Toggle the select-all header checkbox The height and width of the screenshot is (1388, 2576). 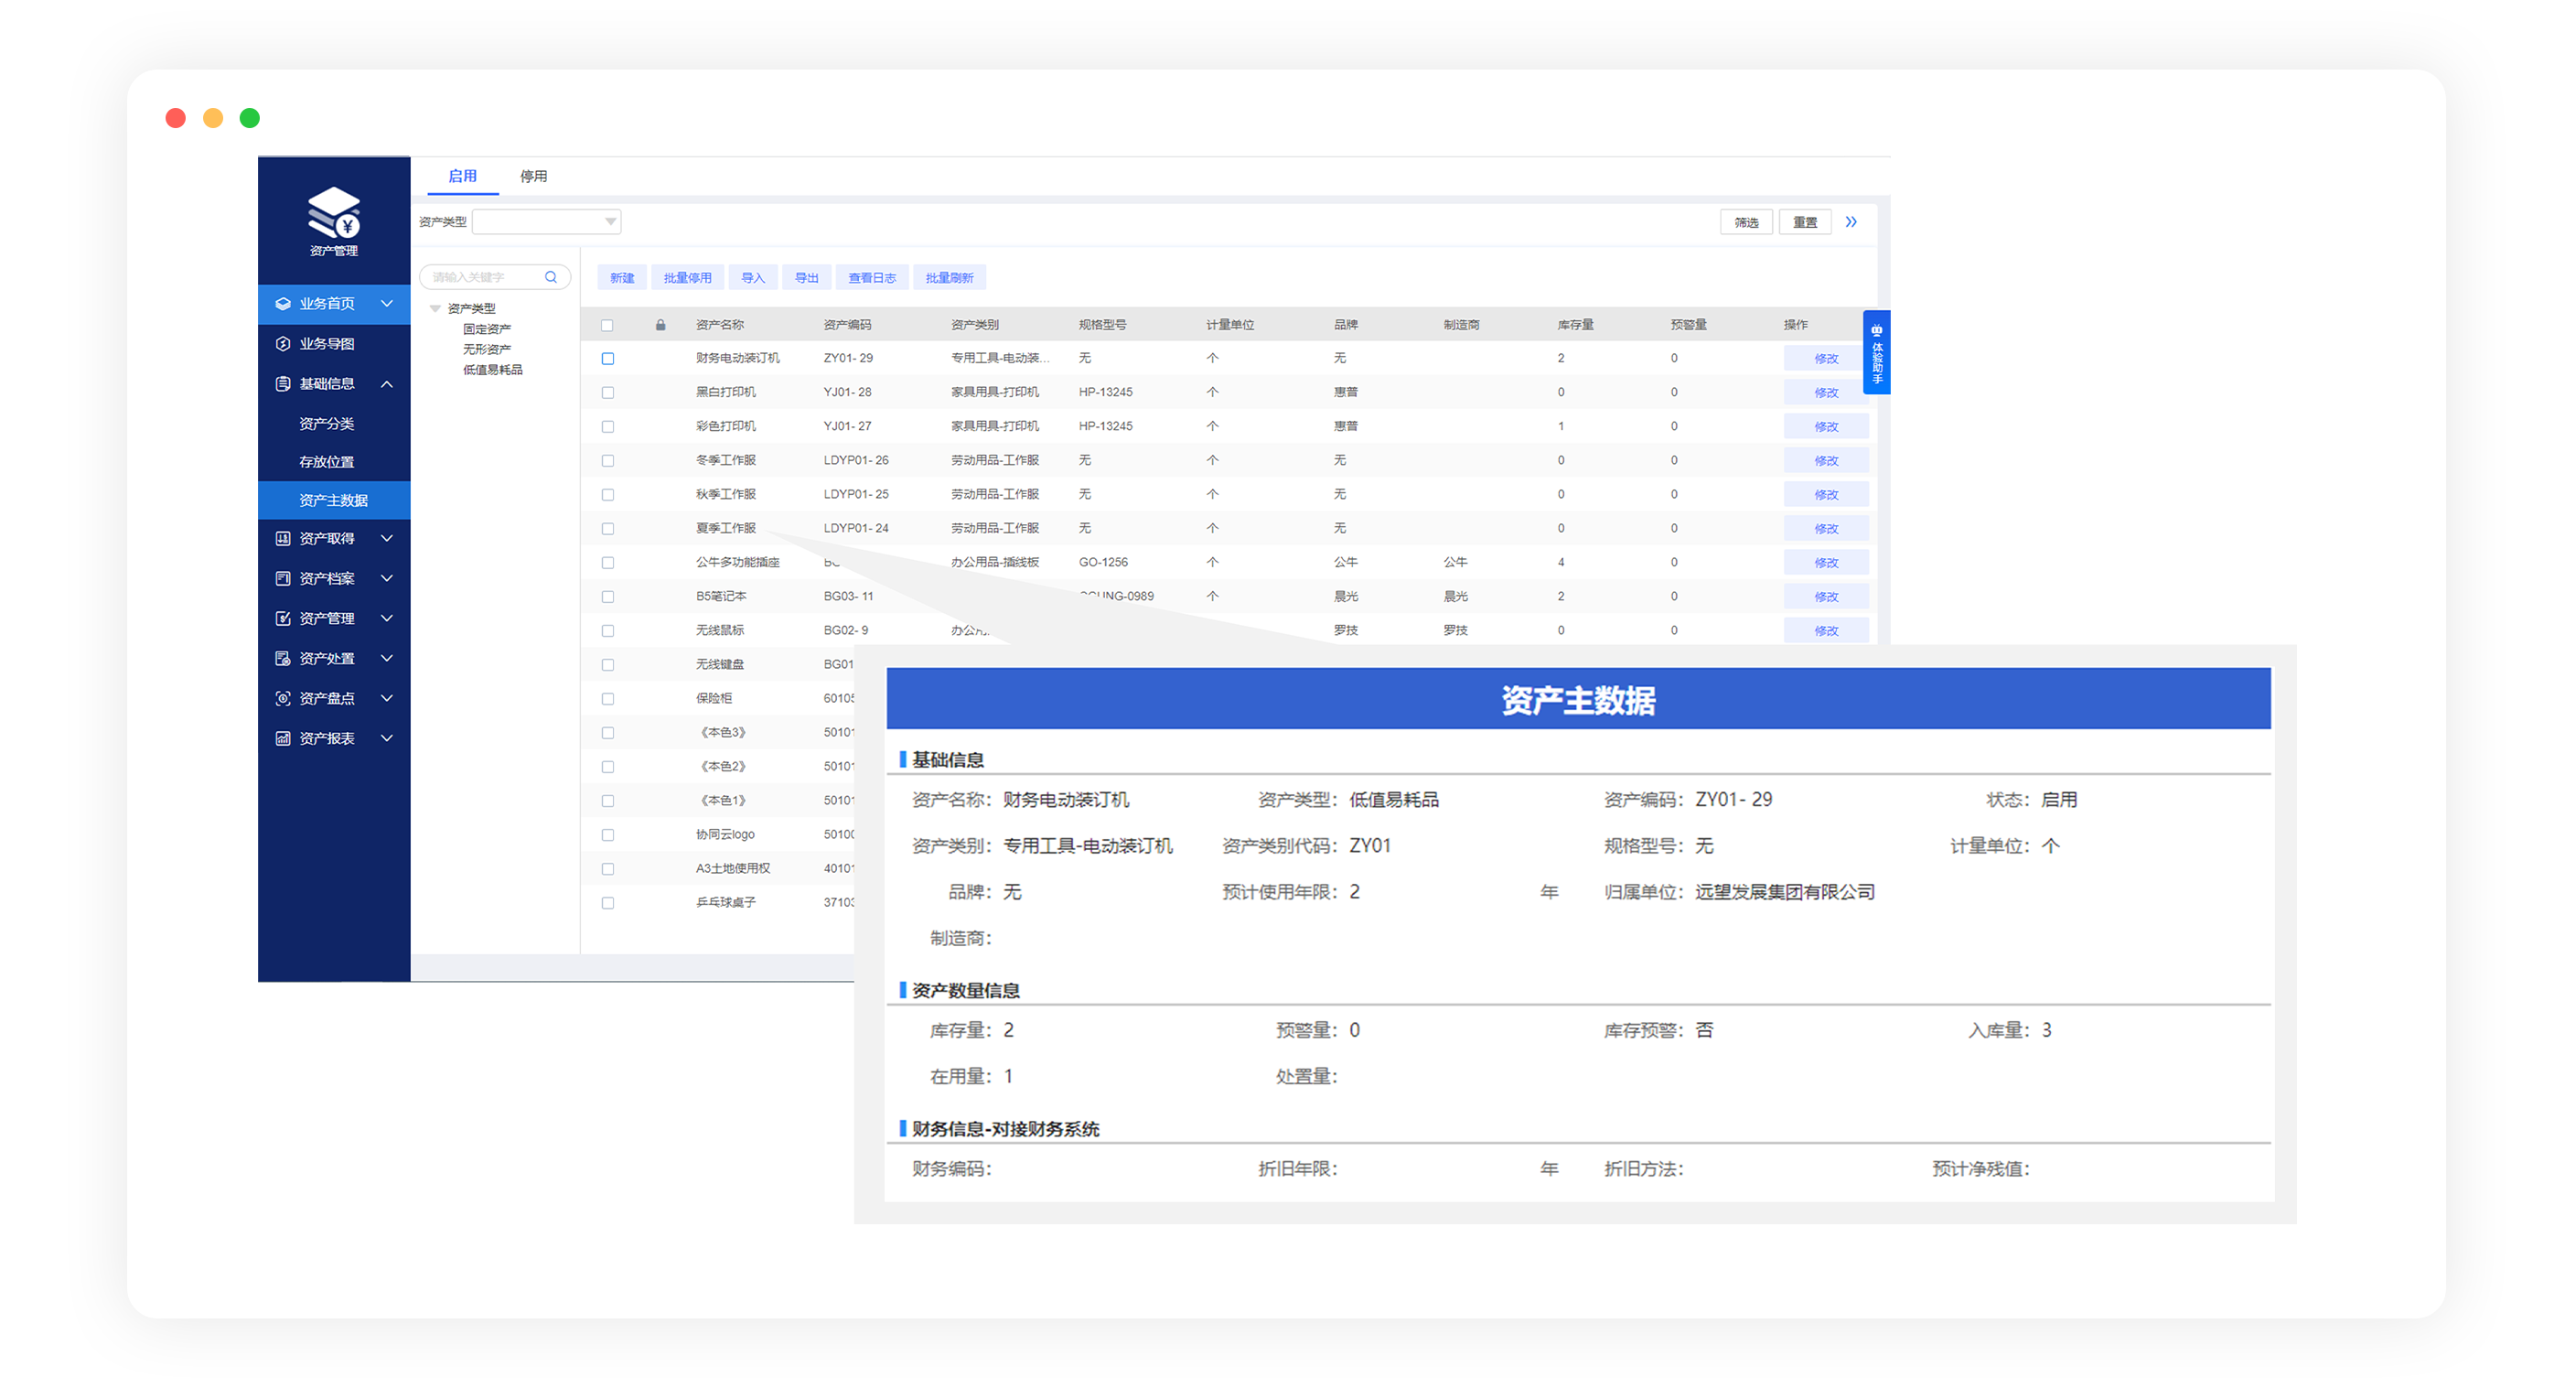coord(607,326)
